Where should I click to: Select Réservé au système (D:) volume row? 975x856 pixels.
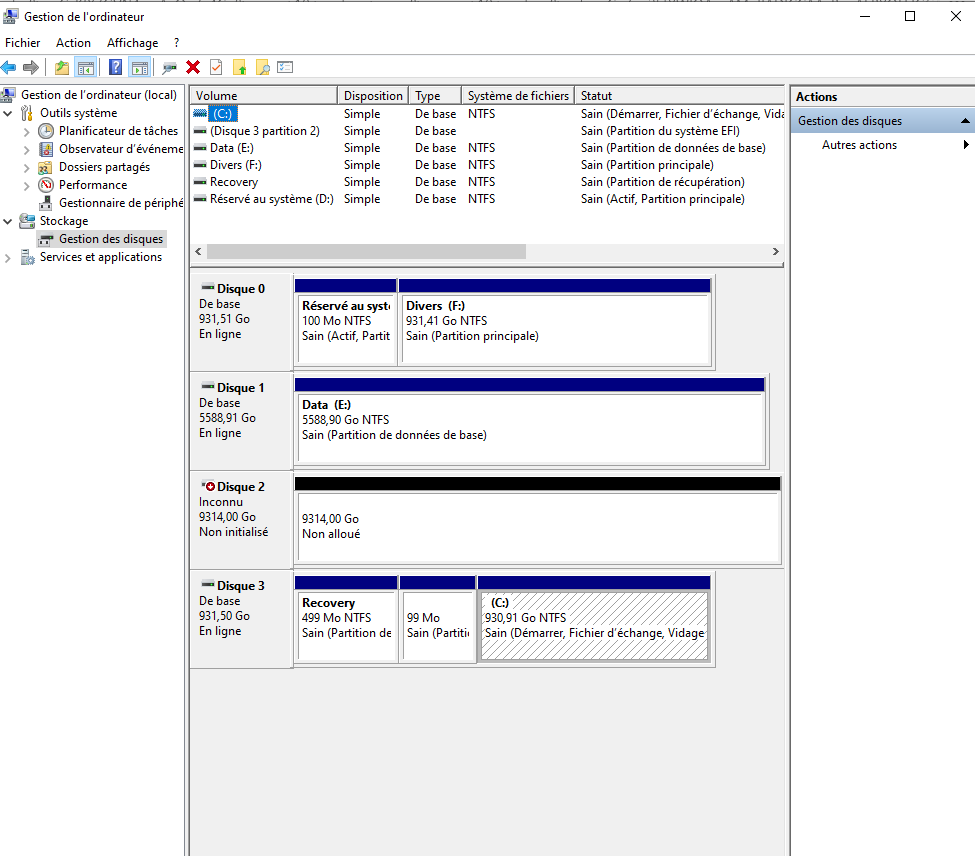[x=487, y=199]
